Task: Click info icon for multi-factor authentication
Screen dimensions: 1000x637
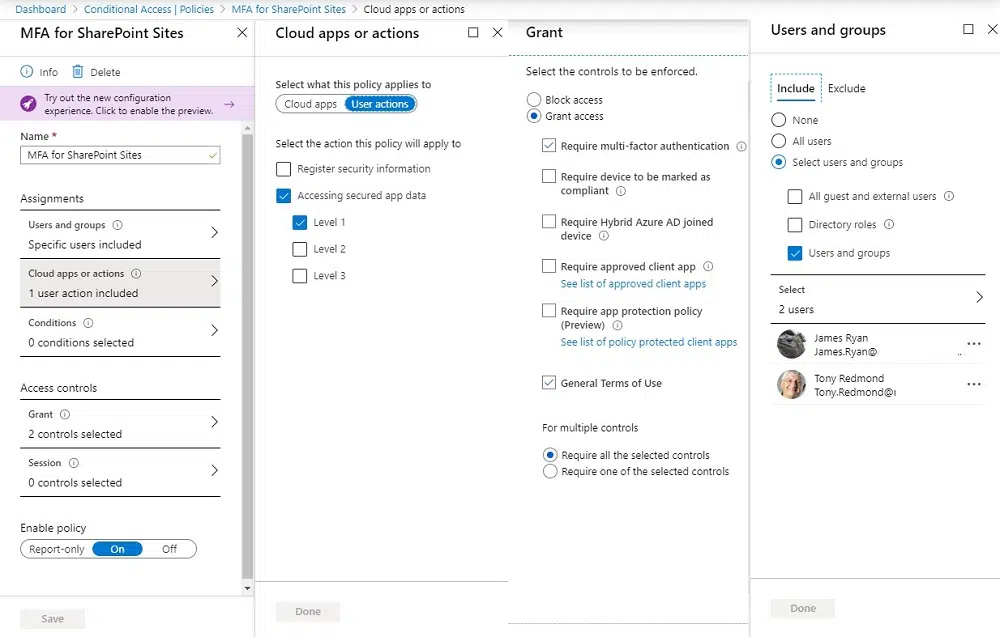Action: (741, 146)
